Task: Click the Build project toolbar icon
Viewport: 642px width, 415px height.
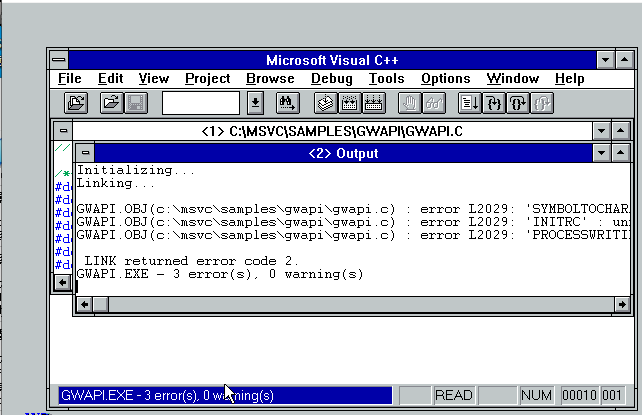Action: point(349,103)
